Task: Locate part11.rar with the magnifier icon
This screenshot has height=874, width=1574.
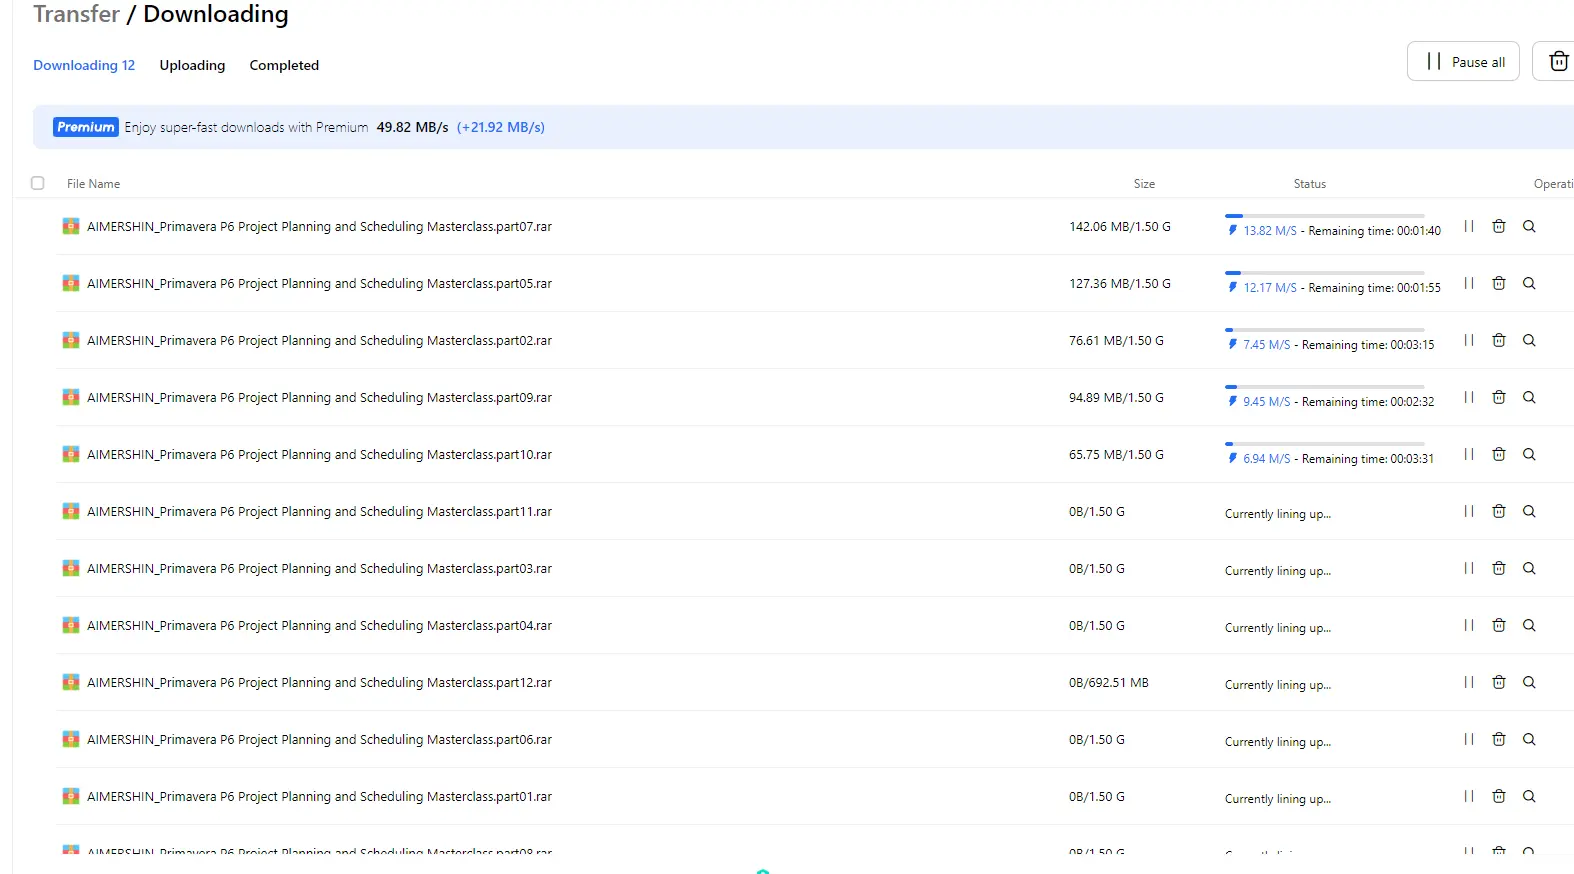Action: (x=1529, y=511)
